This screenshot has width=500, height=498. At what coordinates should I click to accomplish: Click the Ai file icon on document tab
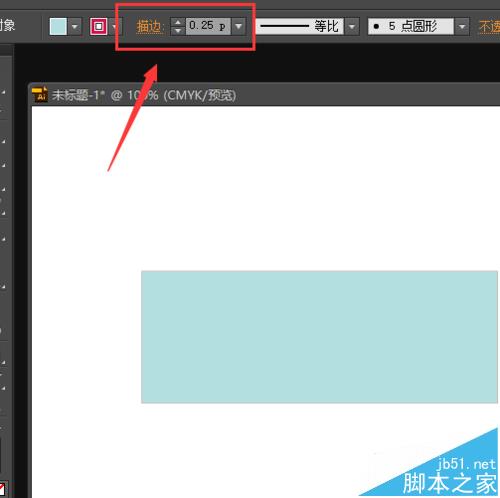coord(40,95)
